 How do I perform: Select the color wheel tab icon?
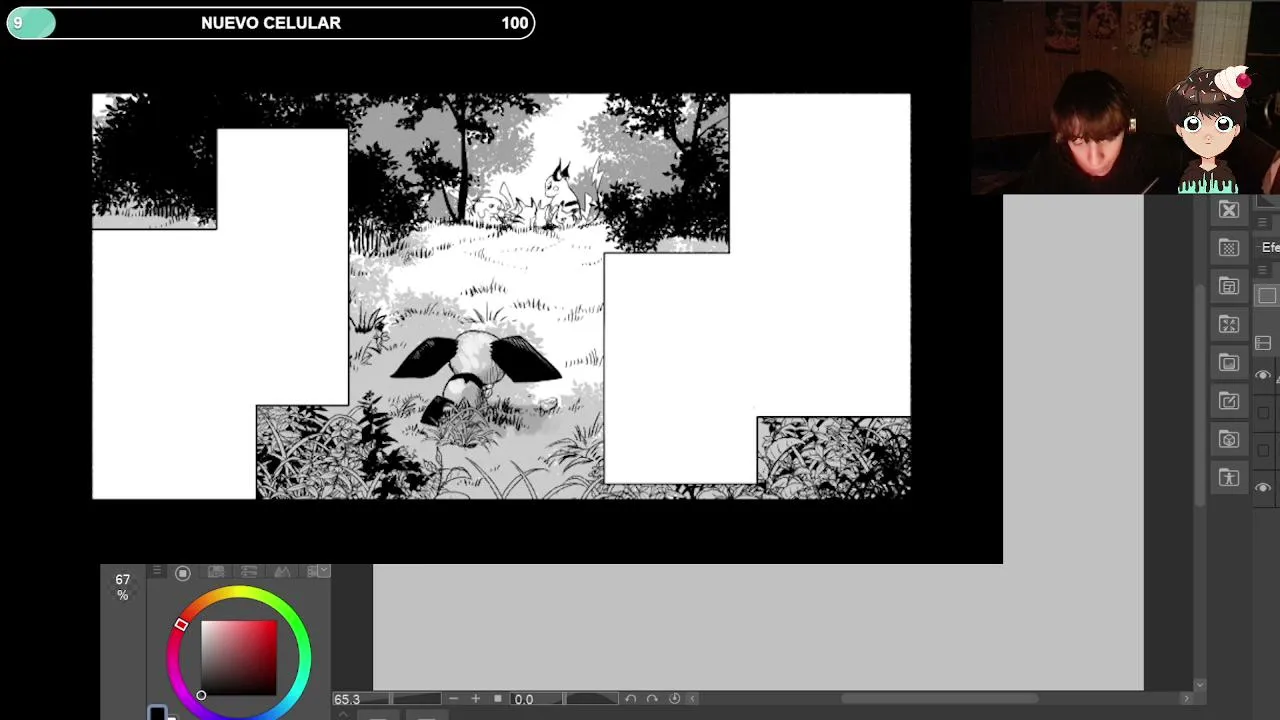[183, 573]
